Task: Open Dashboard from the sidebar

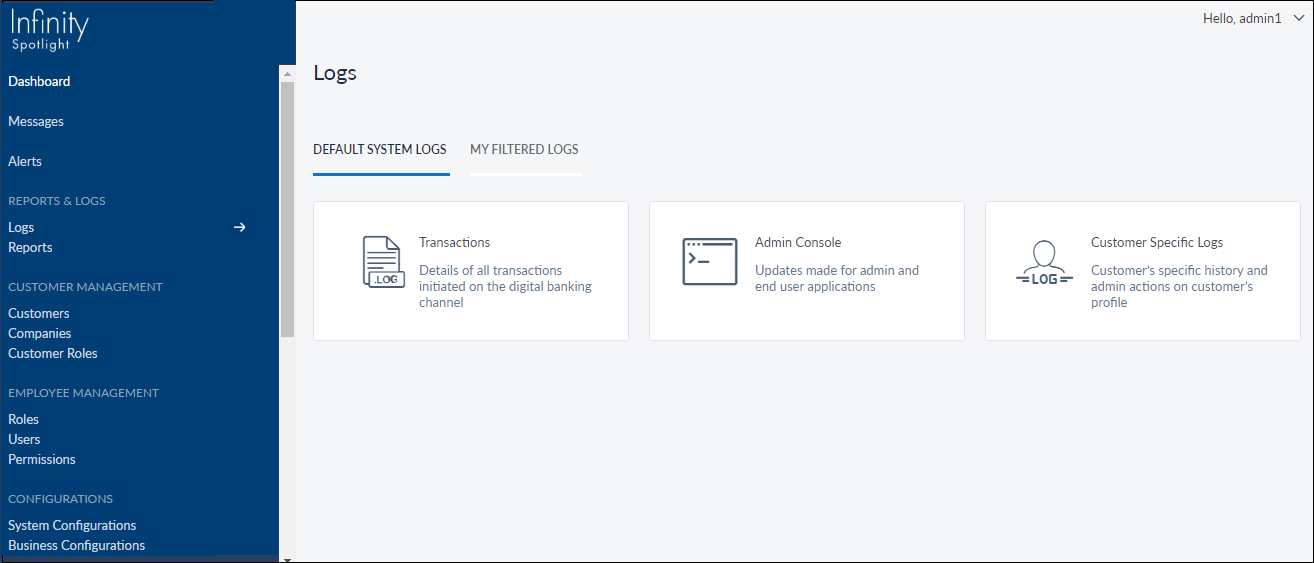Action: pyautogui.click(x=39, y=82)
